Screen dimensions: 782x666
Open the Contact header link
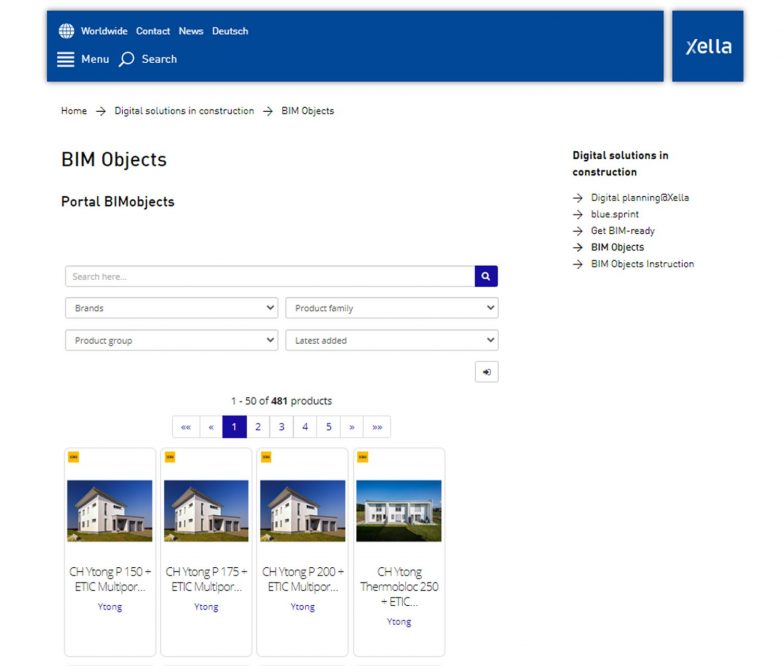pyautogui.click(x=153, y=31)
